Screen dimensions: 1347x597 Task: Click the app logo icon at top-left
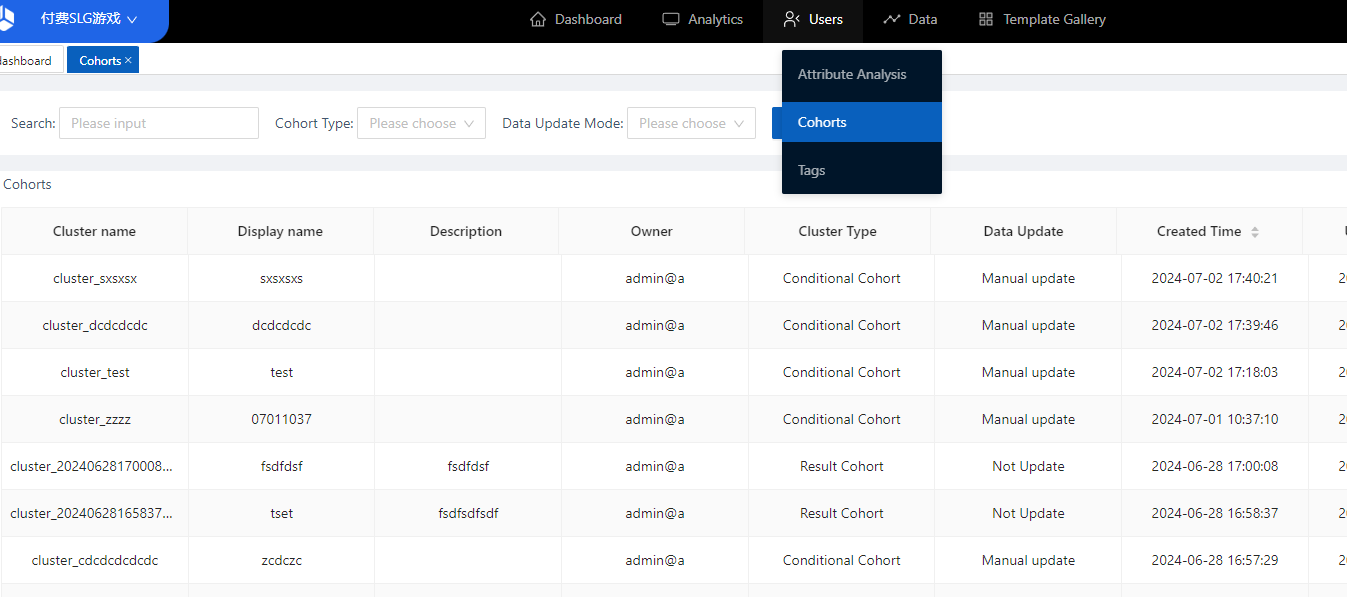tap(6, 18)
